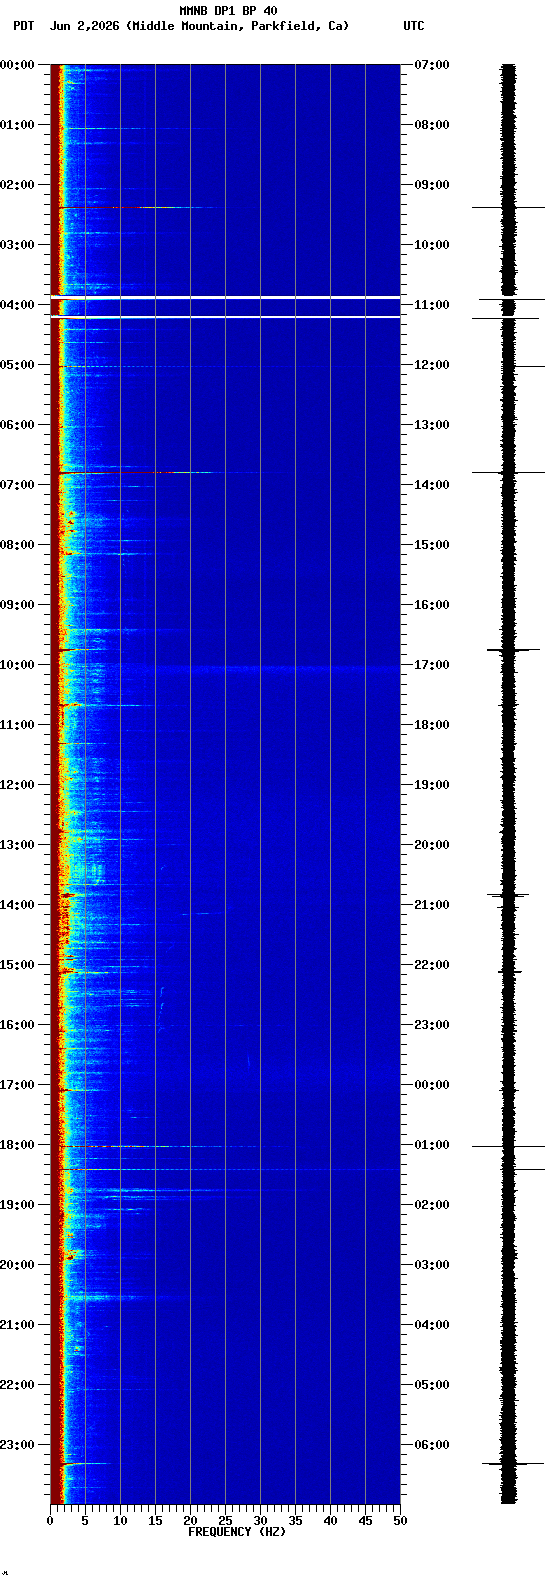Viewport: 552px width, 1584px height.
Task: Click the 01:00 PDT time label
Action: coord(17,125)
